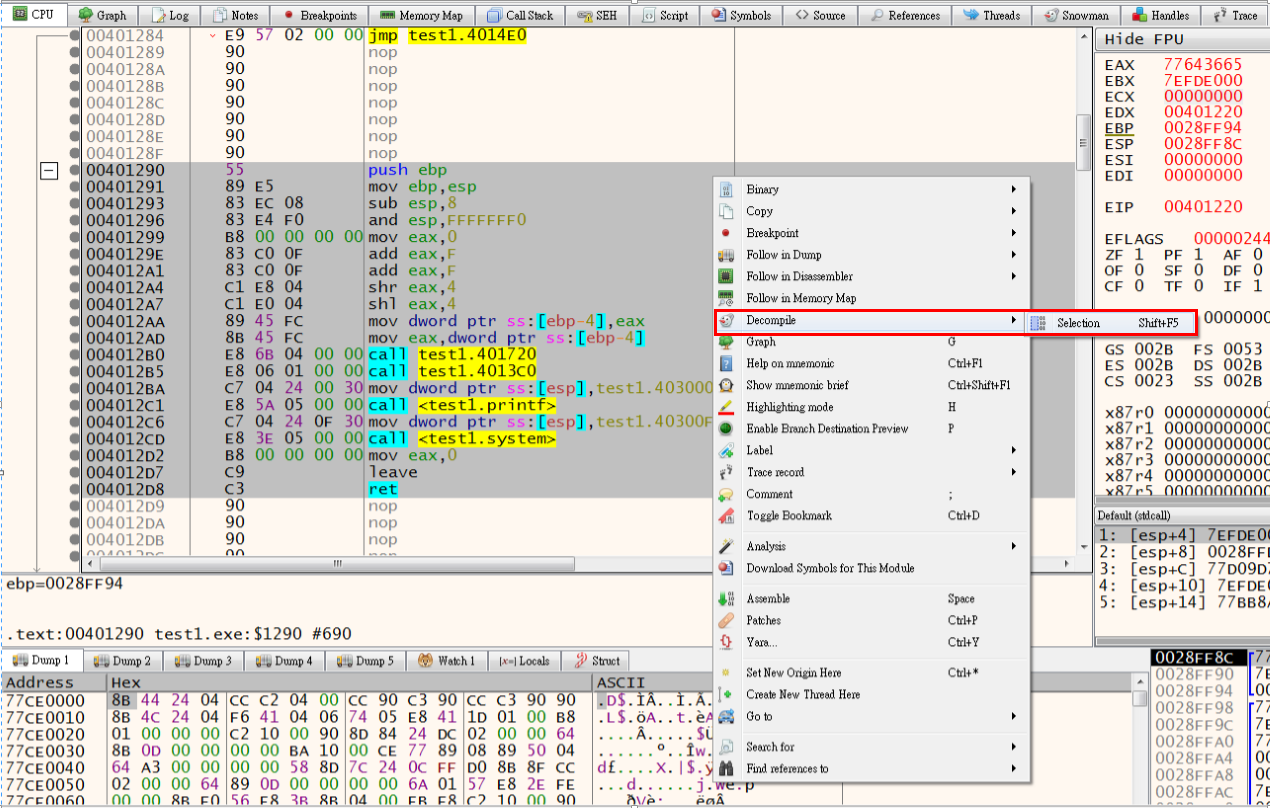This screenshot has height=808, width=1270.
Task: Switch to the Graph tab
Action: click(102, 15)
